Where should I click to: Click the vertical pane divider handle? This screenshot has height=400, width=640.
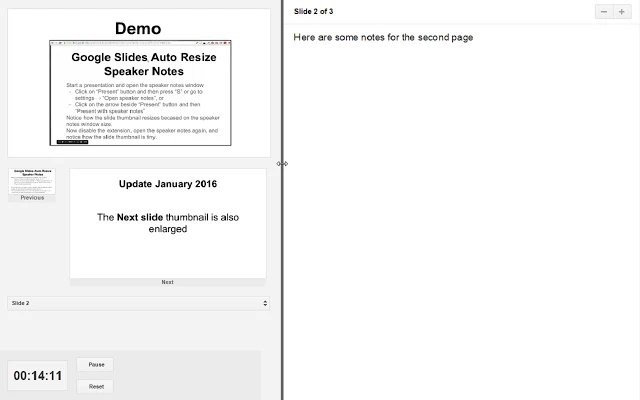click(x=282, y=164)
